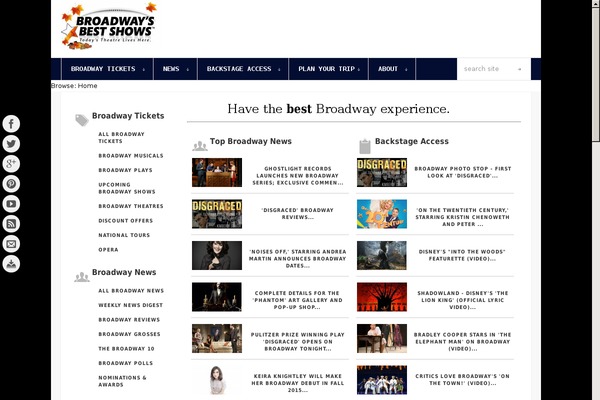Click the people icon beside Top Broadway News
600x400 pixels.
tap(199, 146)
